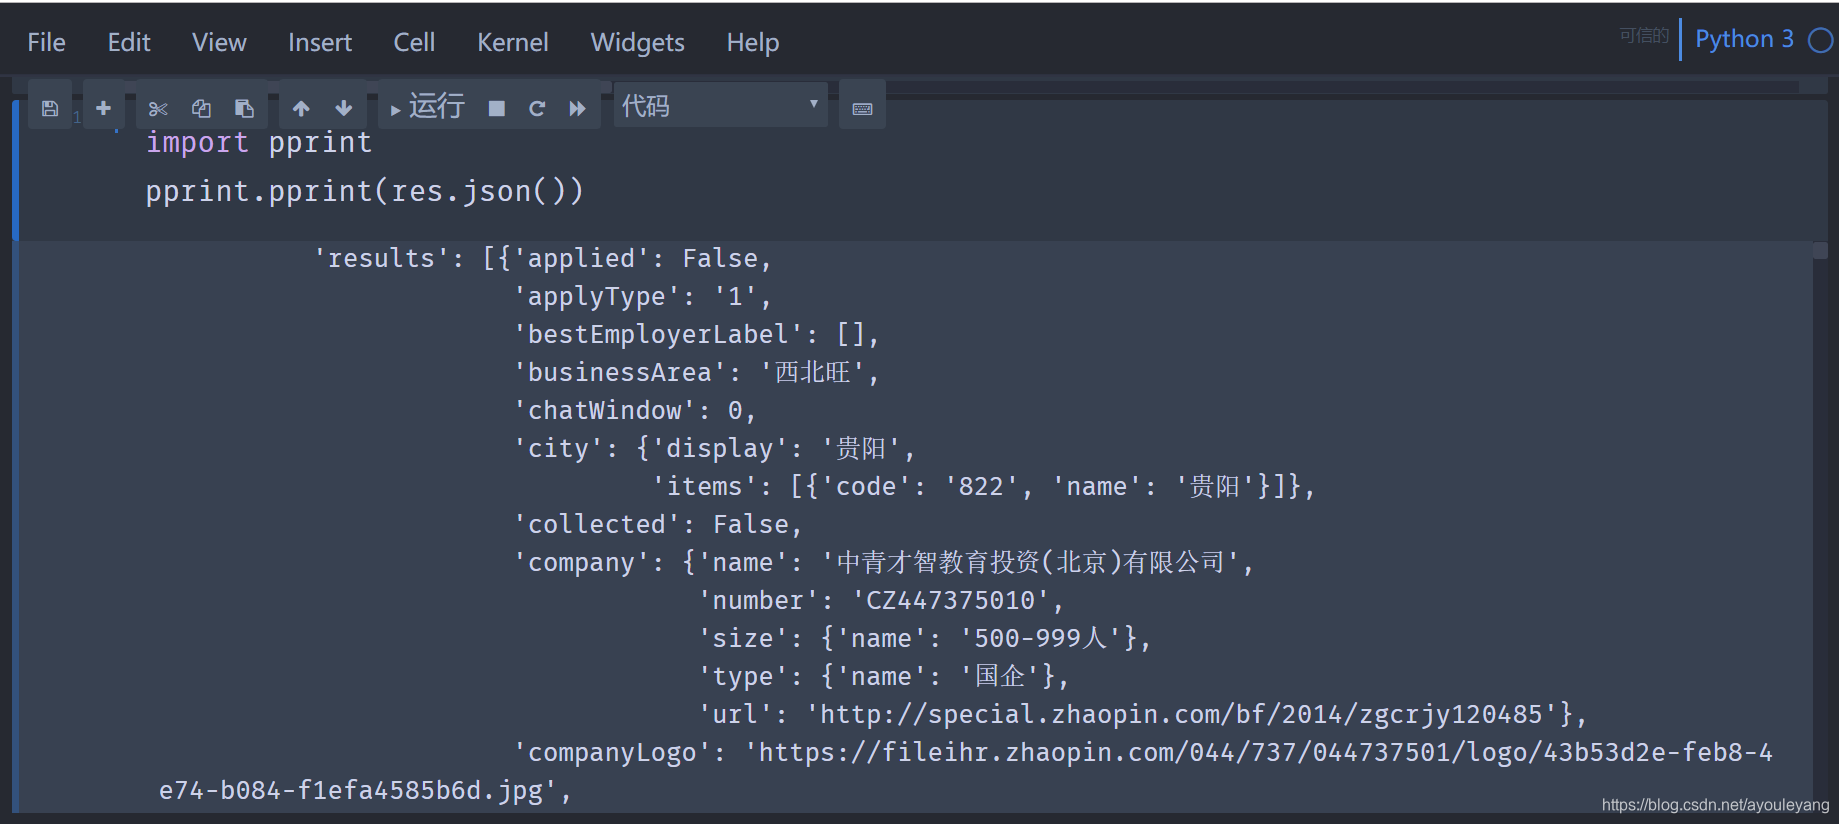Open the Cell menu

(414, 42)
